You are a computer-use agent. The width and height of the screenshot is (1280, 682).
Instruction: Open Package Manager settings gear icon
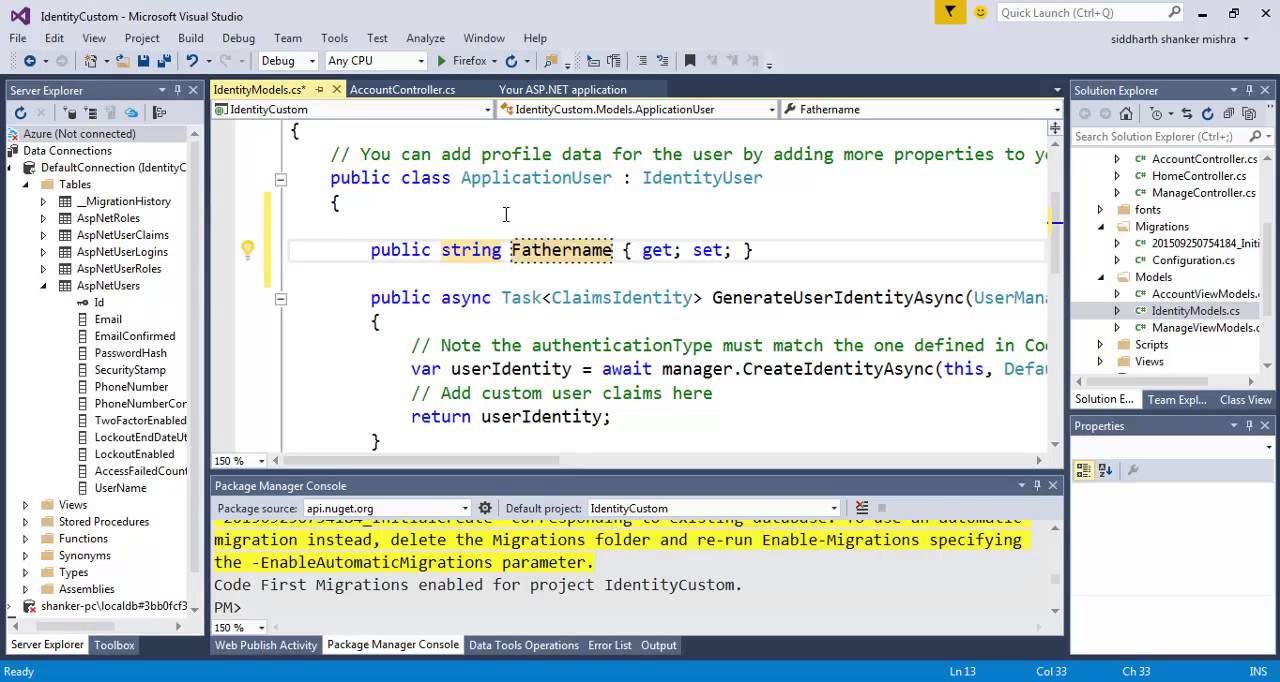click(485, 508)
